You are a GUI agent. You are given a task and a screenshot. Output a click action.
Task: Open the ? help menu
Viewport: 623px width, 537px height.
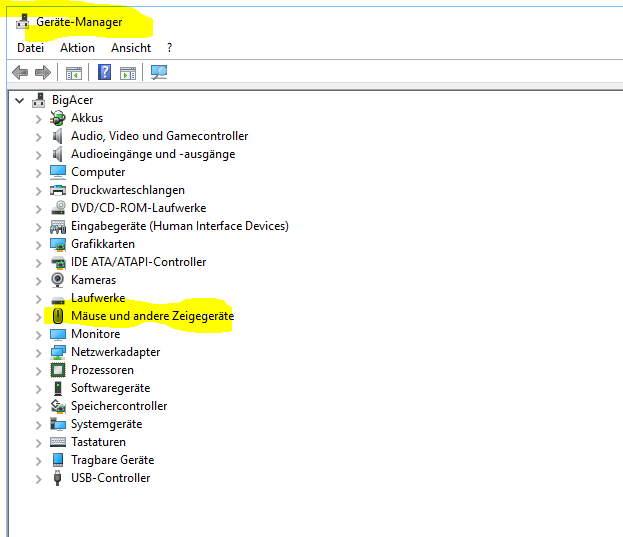[x=170, y=48]
